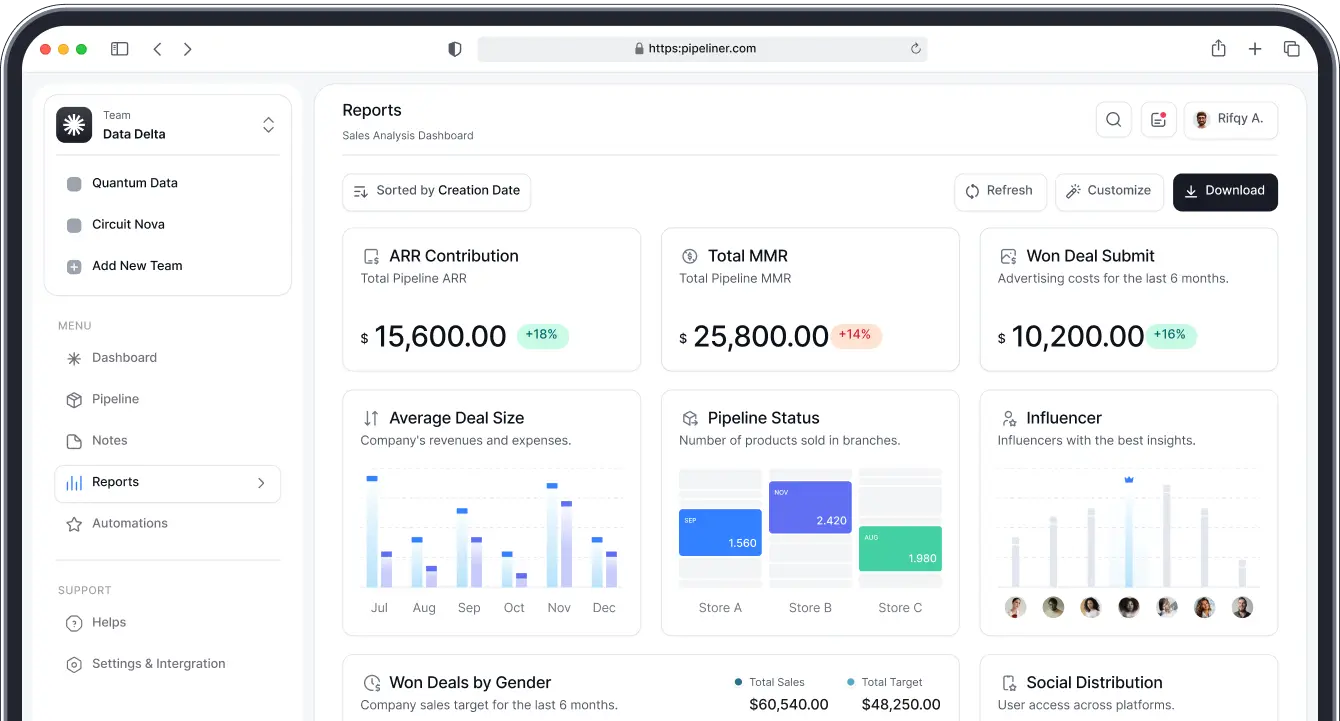This screenshot has height=721, width=1340.
Task: Click the +14% red badge
Action: [856, 335]
